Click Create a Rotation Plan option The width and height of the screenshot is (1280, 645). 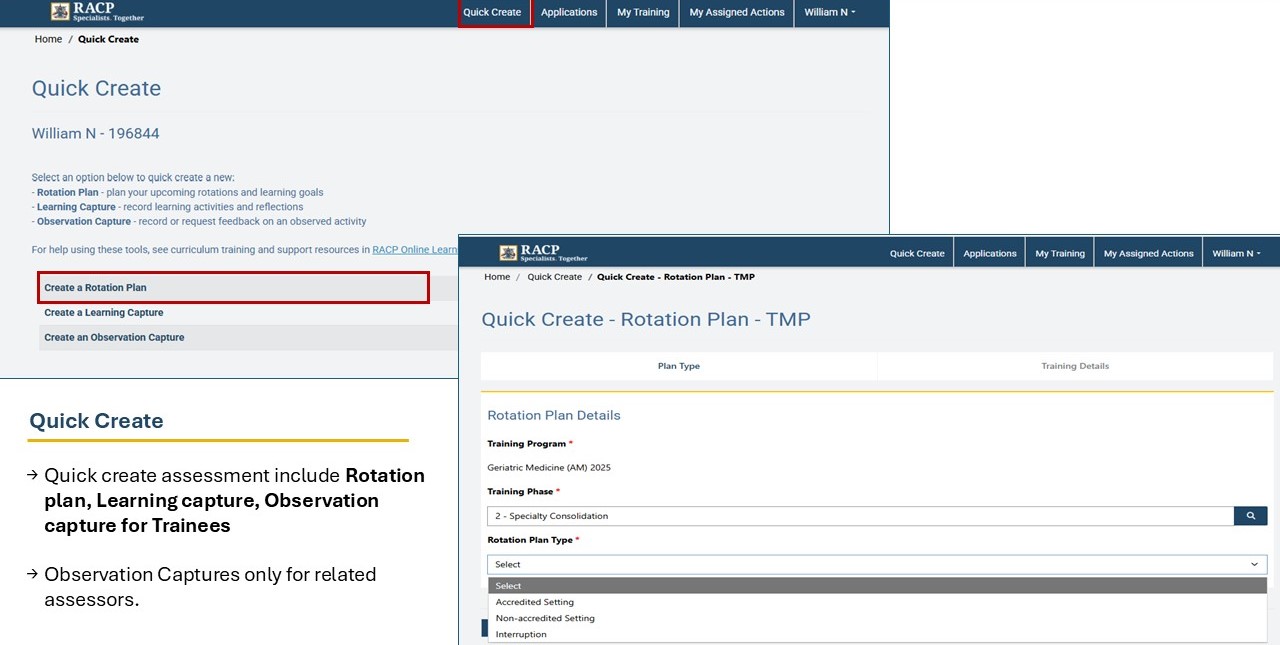click(x=234, y=287)
